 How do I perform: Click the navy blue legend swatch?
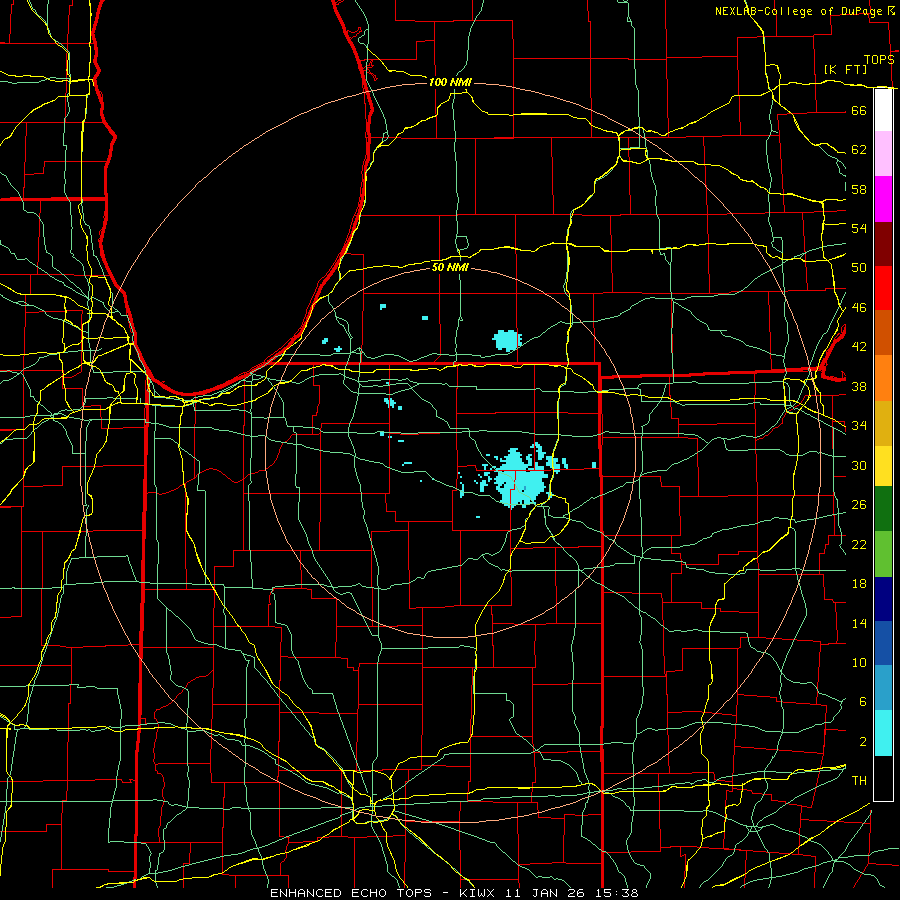pos(883,599)
